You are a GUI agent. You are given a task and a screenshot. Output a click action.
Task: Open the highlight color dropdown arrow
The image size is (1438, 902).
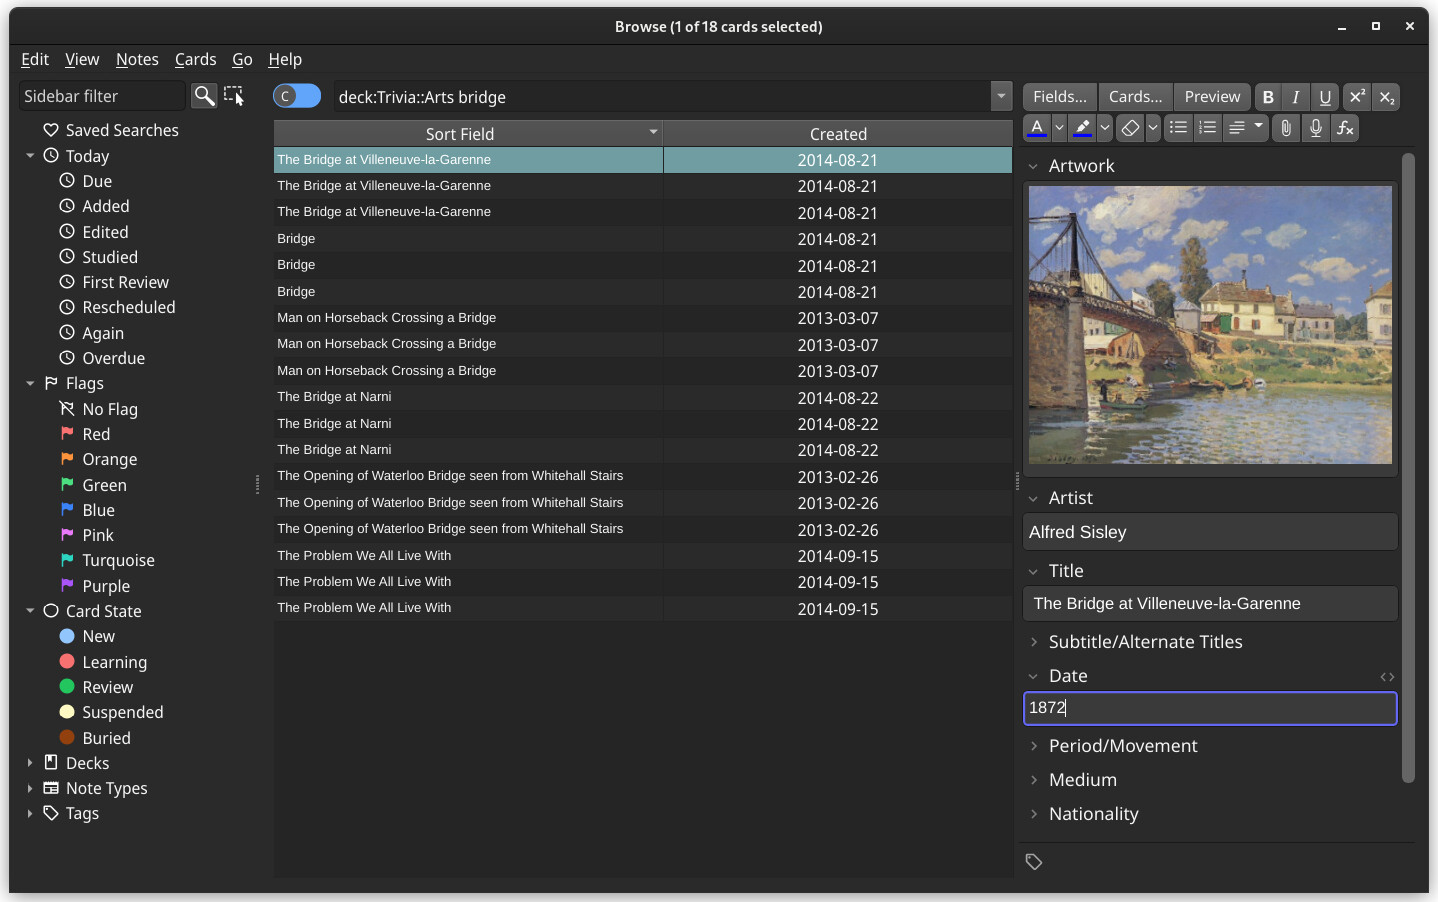click(x=1104, y=128)
